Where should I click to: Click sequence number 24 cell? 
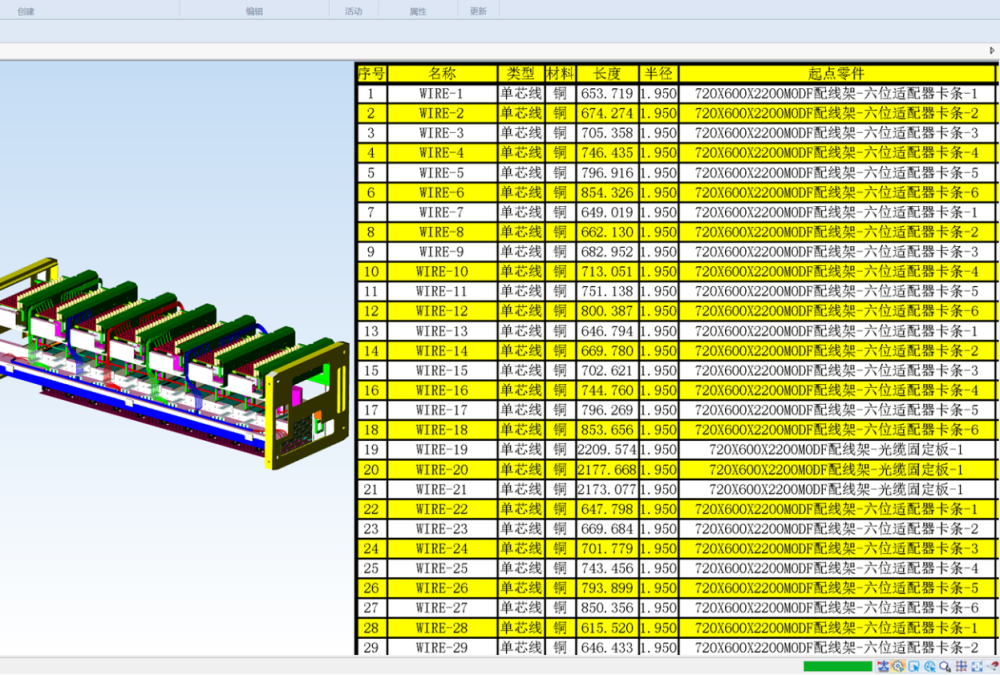coord(371,549)
